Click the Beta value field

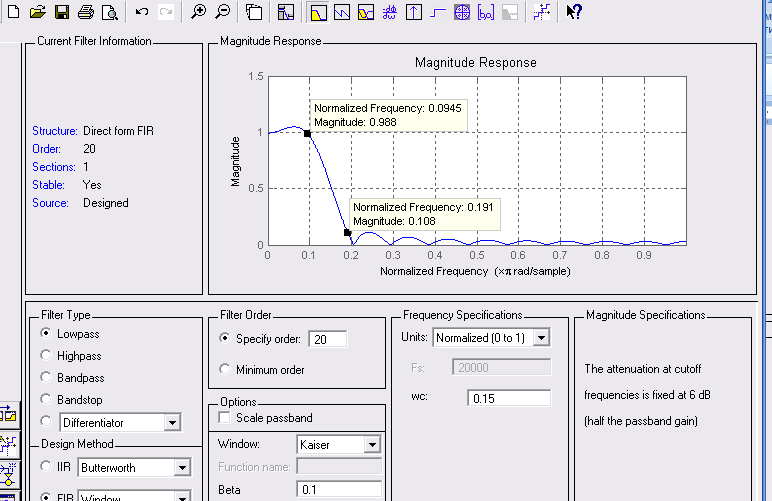pos(339,490)
